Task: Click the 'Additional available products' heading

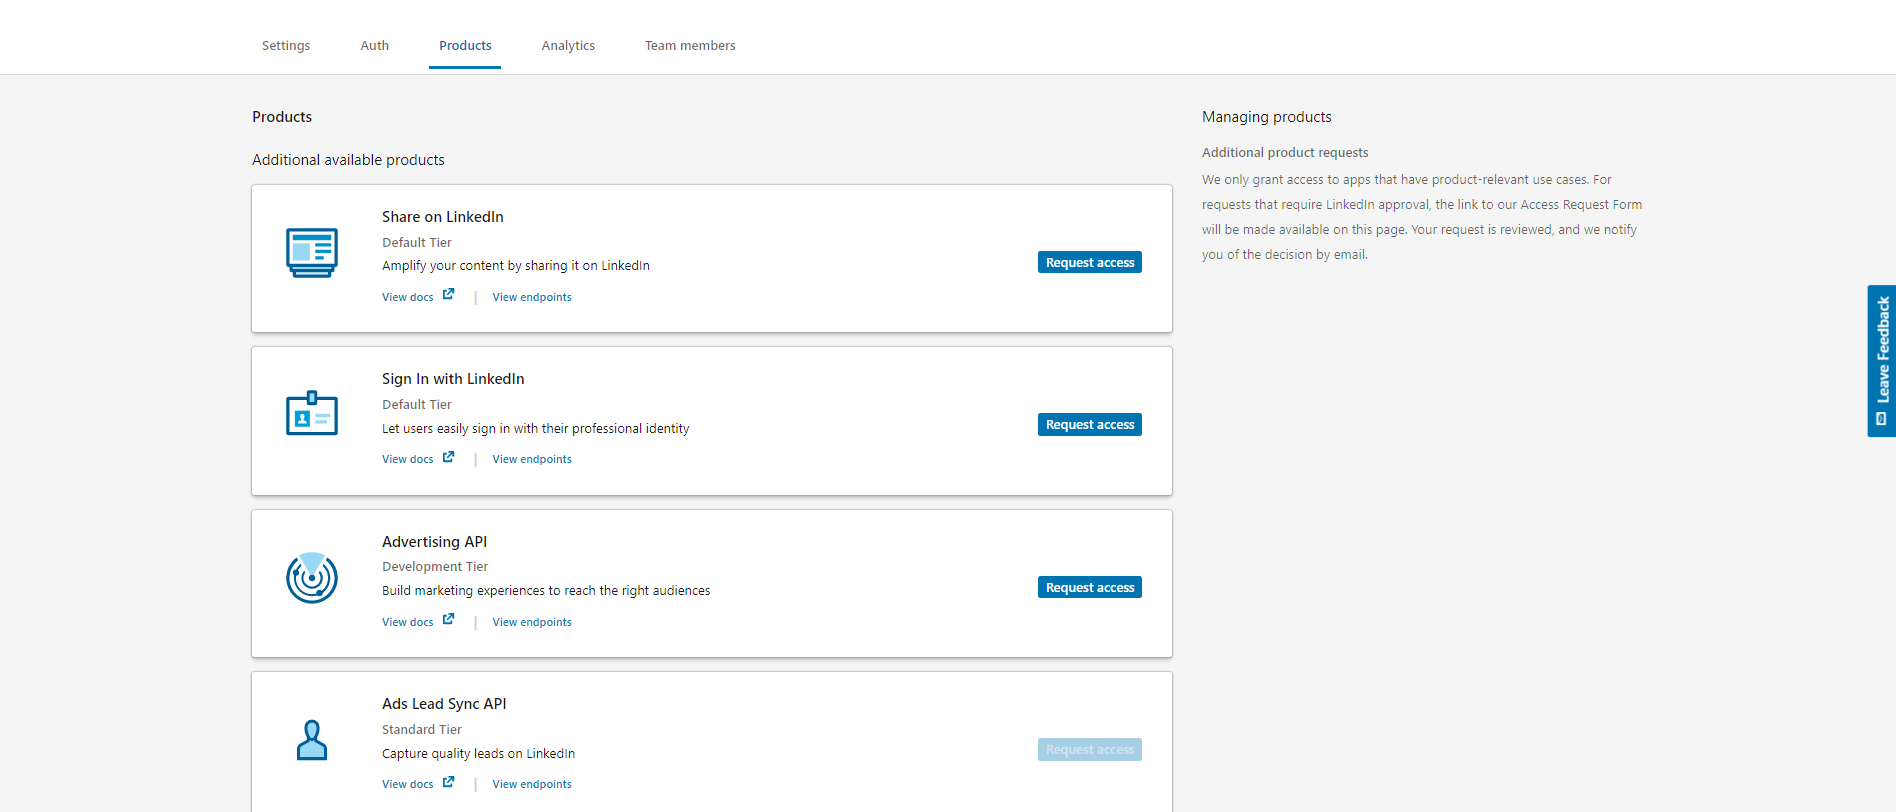Action: 348,160
